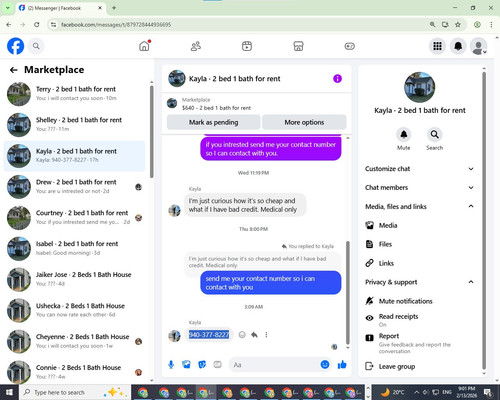Open Marketplace storefront icon in top navigation
The image size is (500, 400).
click(x=298, y=46)
